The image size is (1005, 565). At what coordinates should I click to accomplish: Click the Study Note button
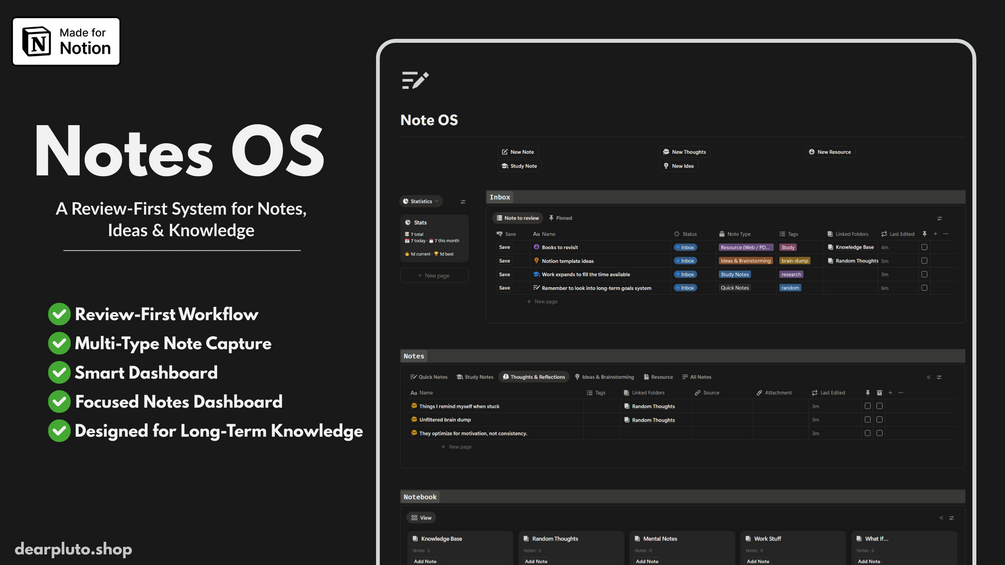click(519, 166)
